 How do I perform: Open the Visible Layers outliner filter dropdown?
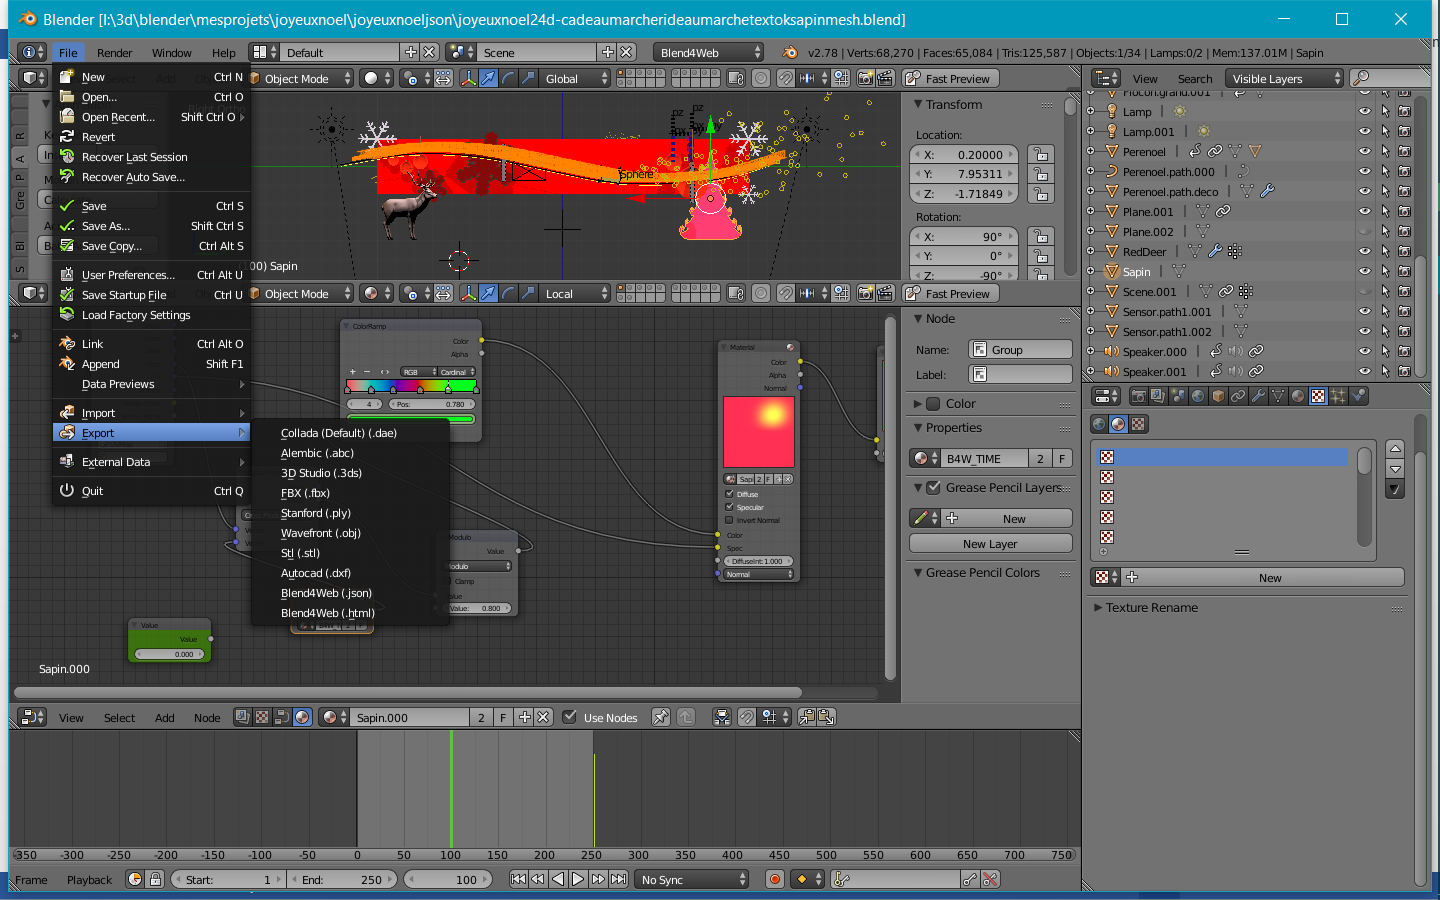coord(1285,78)
